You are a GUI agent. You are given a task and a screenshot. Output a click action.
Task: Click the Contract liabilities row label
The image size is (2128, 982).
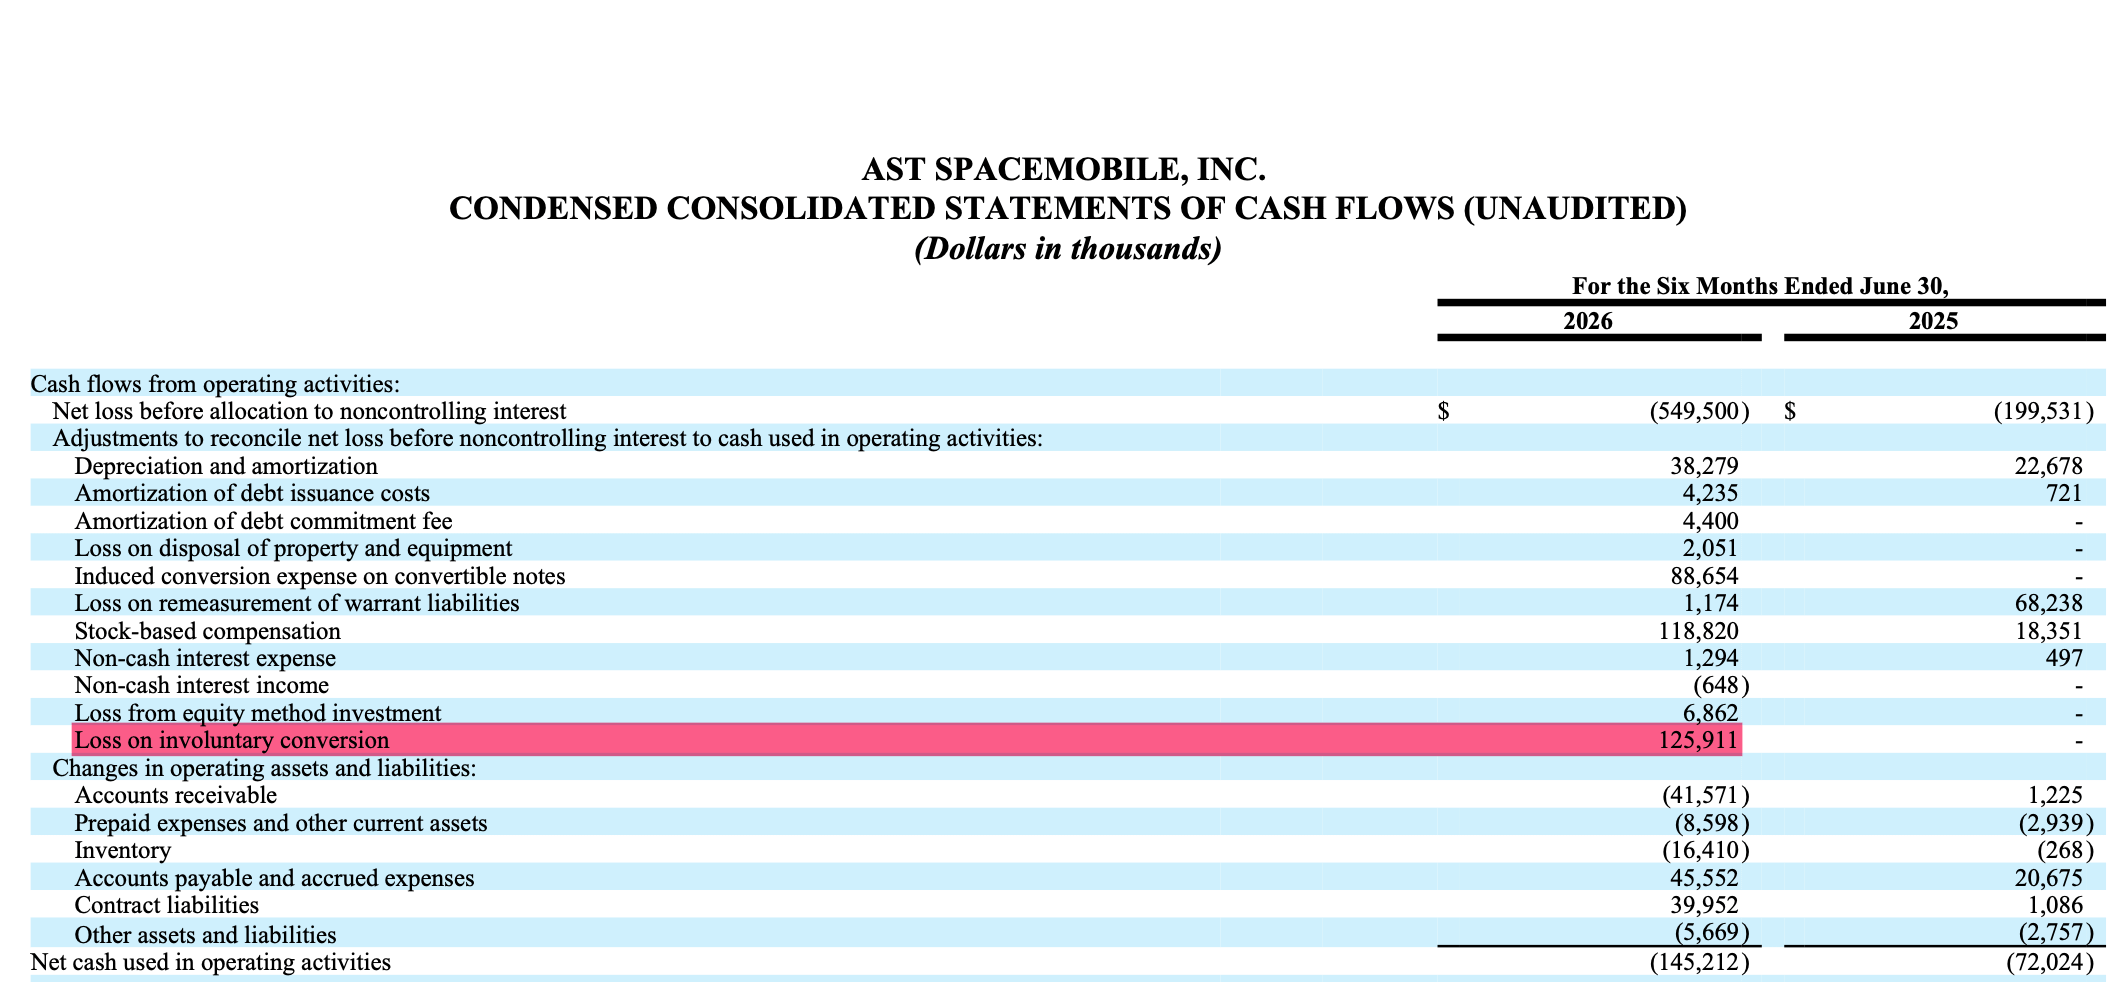(166, 905)
